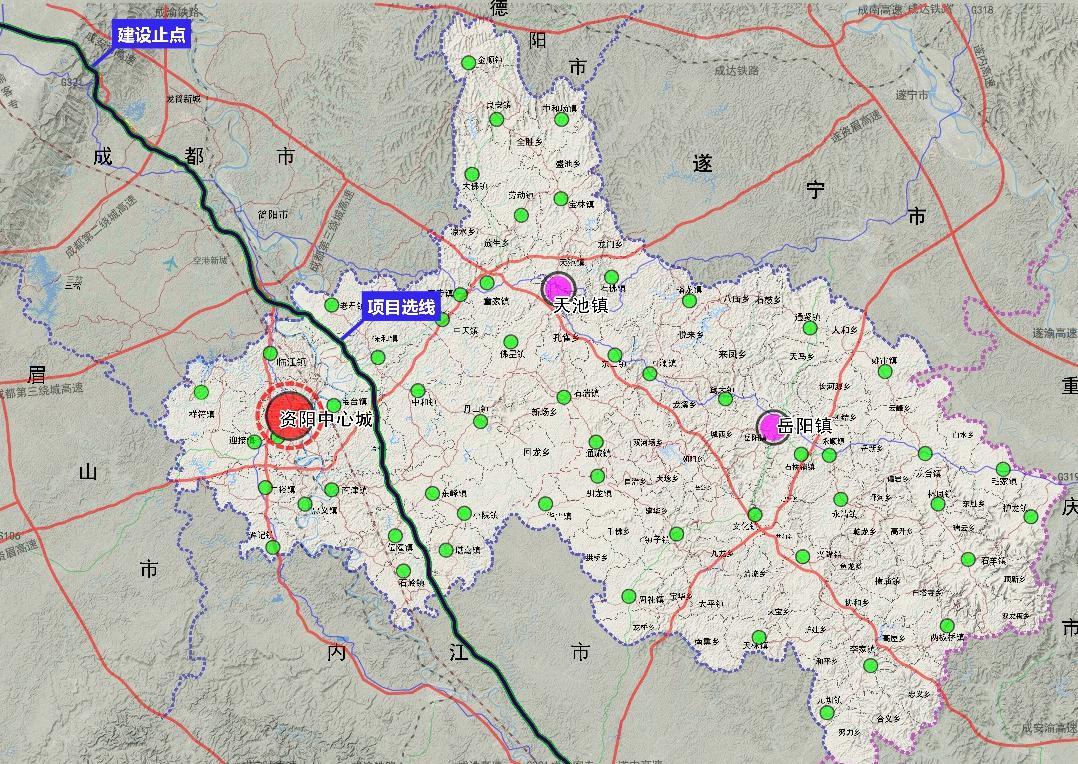The width and height of the screenshot is (1078, 764).
Task: Click the green dot at 中和场镇
Action: (x=562, y=119)
